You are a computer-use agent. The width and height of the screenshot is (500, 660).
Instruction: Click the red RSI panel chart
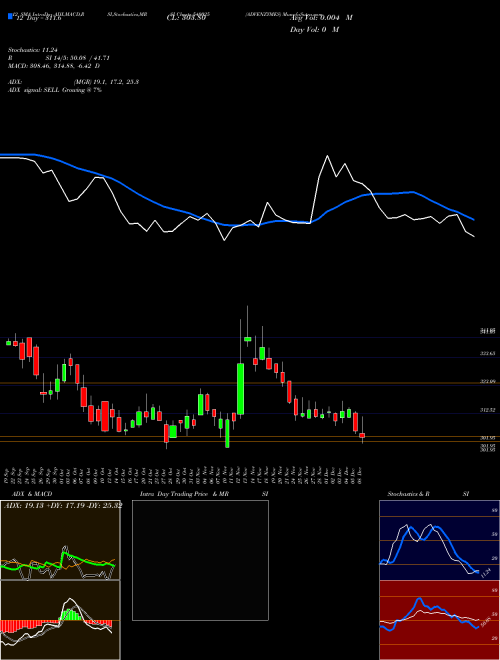click(439, 620)
